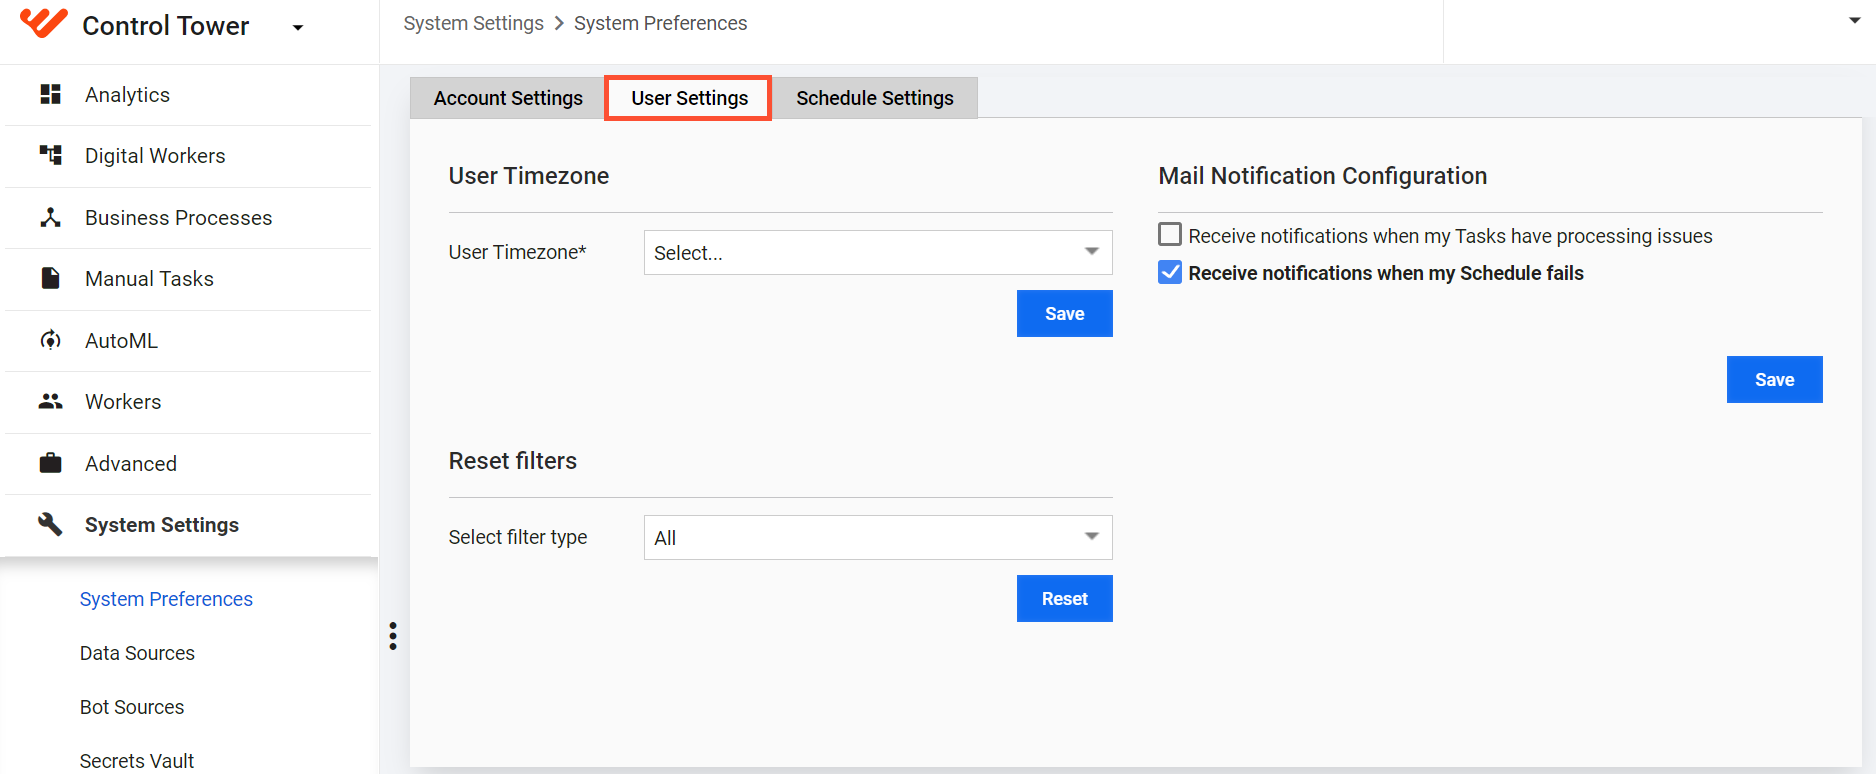
Task: Open the Control Tower dropdown arrow
Action: click(x=297, y=28)
